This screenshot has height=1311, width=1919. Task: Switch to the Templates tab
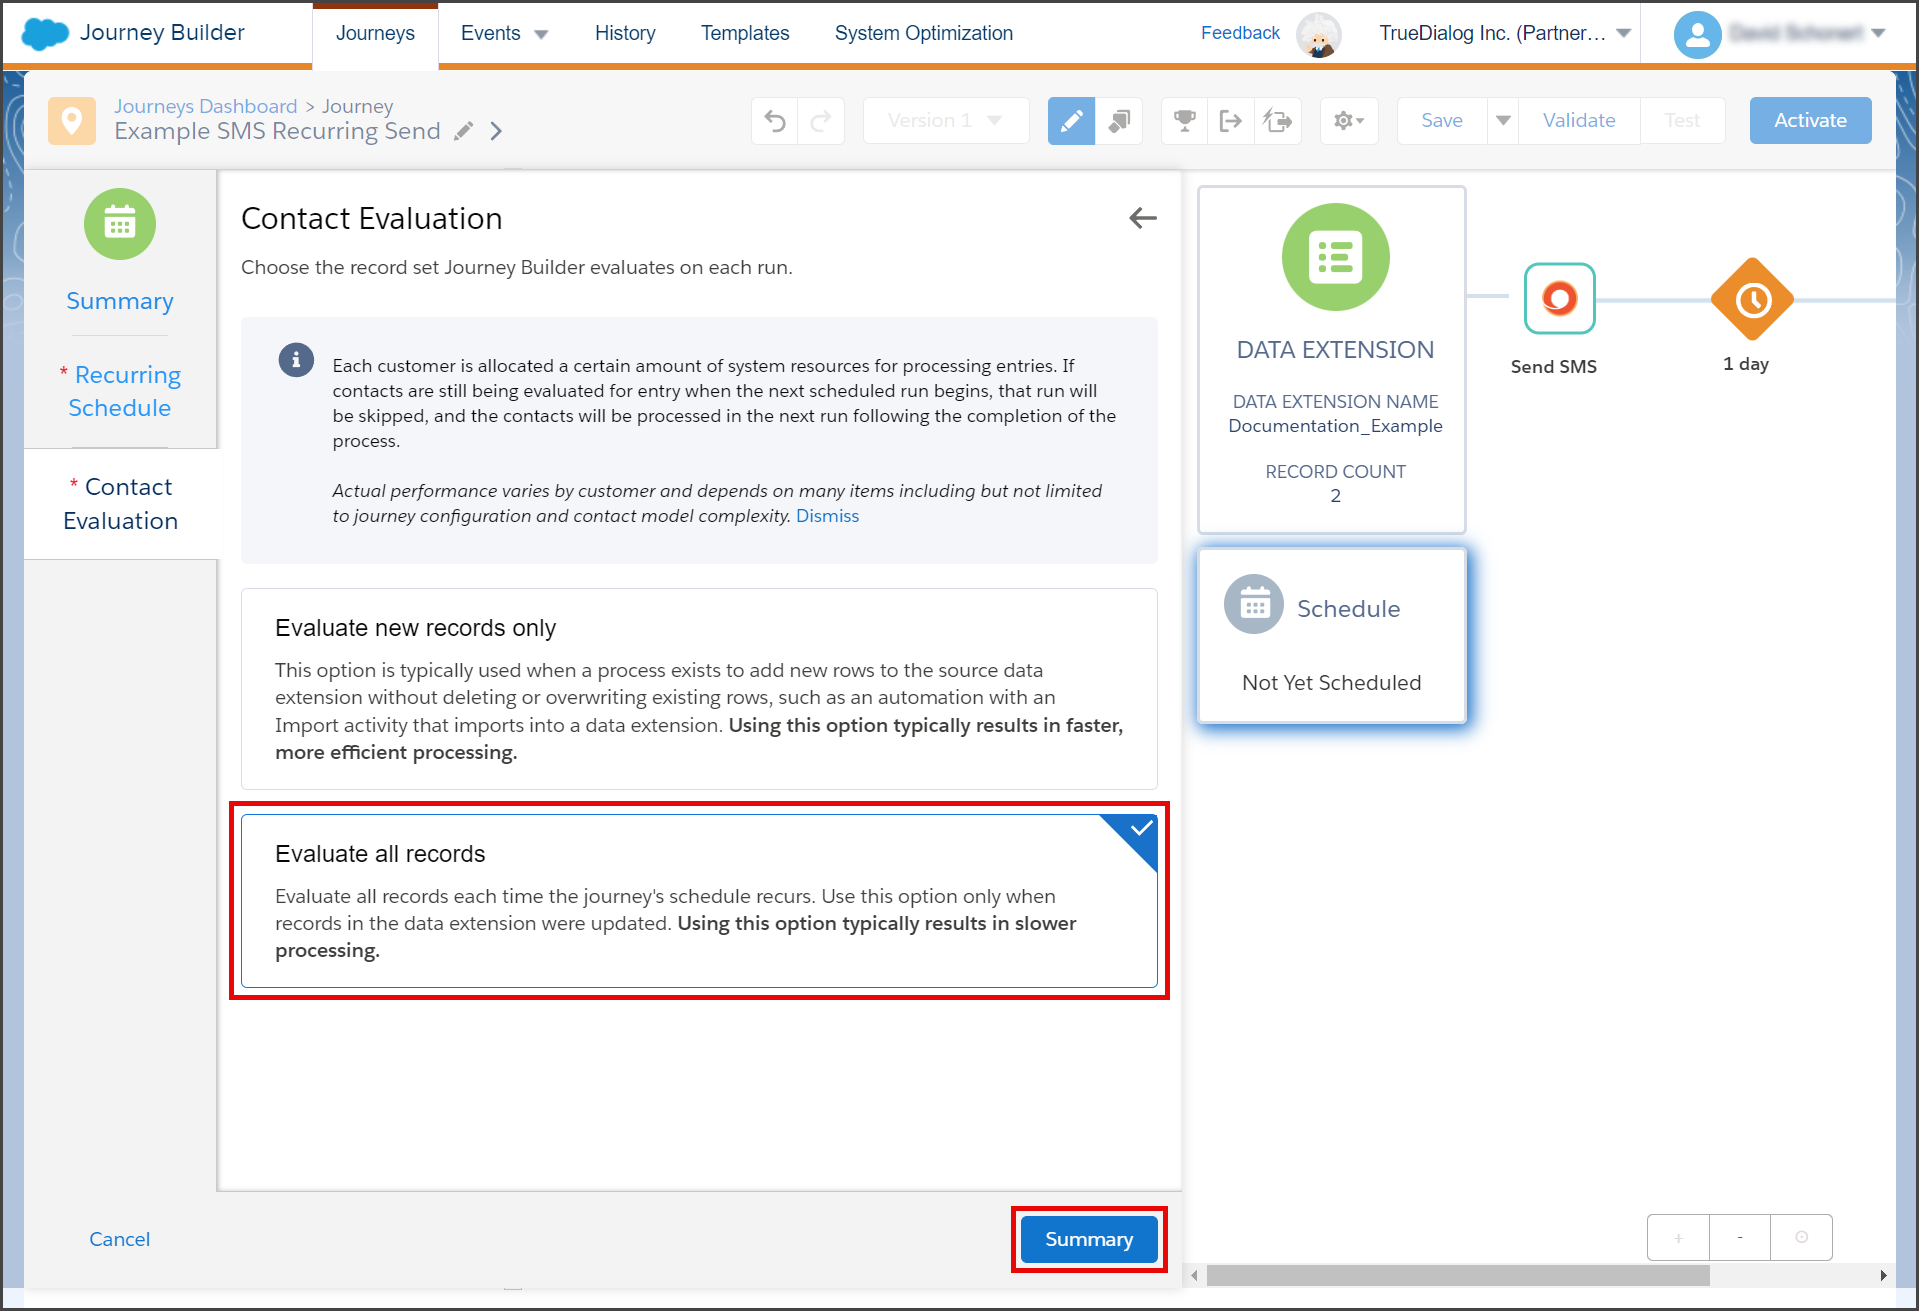pyautogui.click(x=745, y=33)
